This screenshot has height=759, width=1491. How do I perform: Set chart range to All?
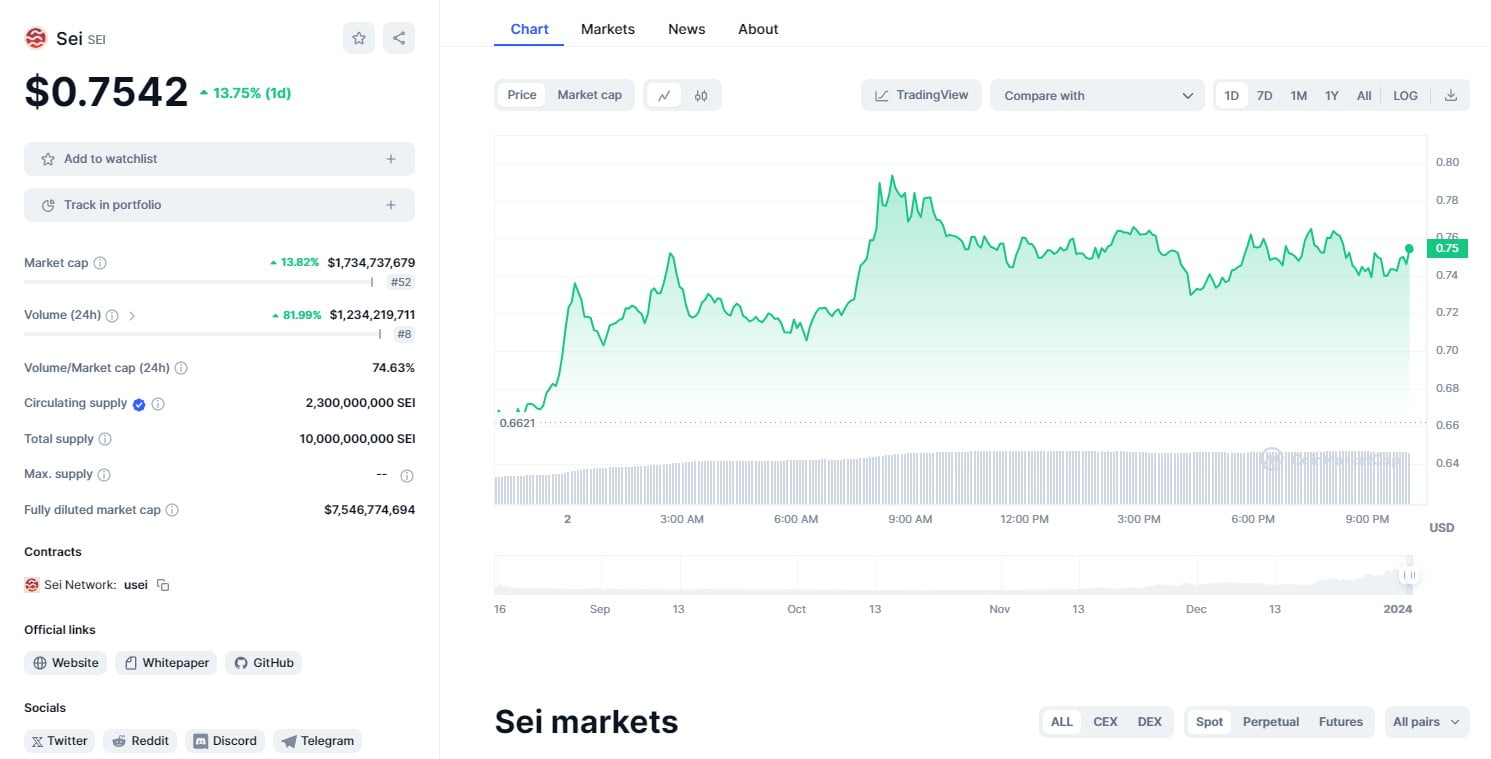click(x=1364, y=95)
